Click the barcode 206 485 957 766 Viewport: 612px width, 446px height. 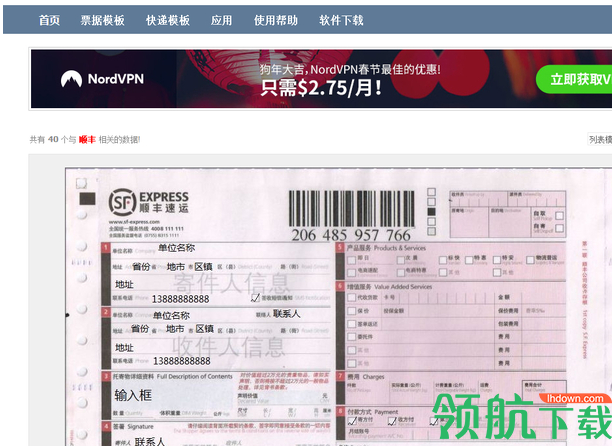[x=351, y=216]
